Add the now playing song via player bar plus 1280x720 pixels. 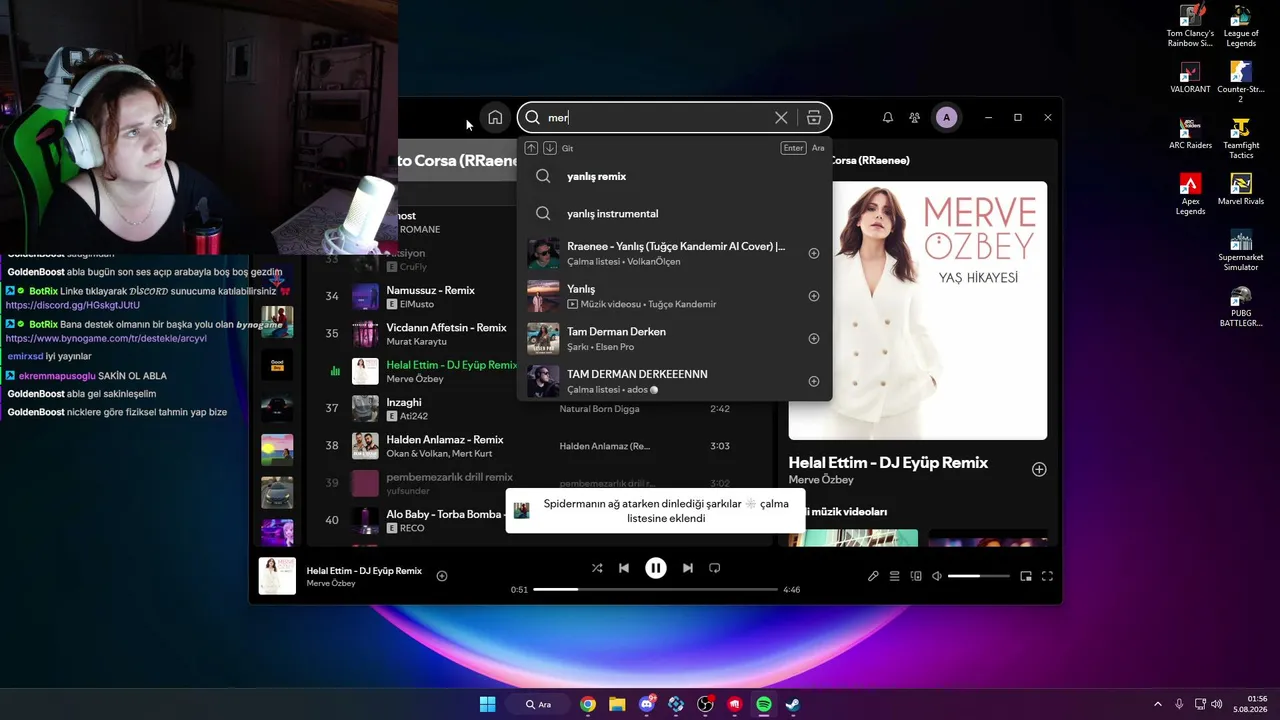pos(442,576)
